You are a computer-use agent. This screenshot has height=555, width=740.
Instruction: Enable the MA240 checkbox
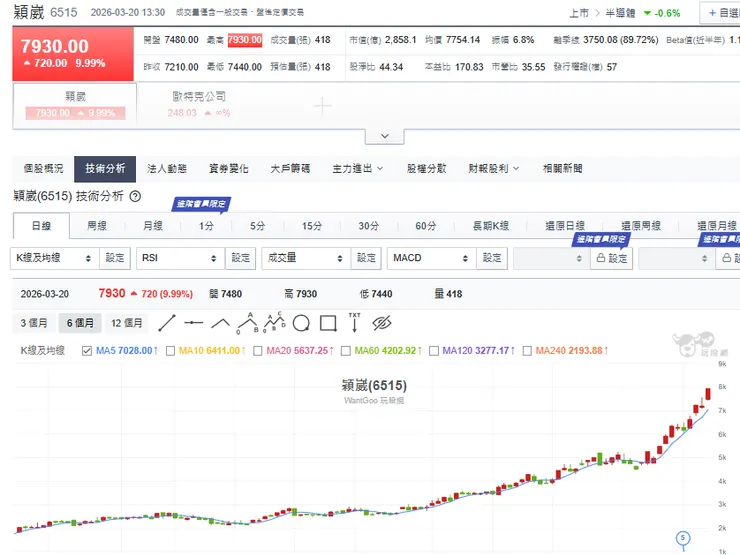[x=527, y=351]
